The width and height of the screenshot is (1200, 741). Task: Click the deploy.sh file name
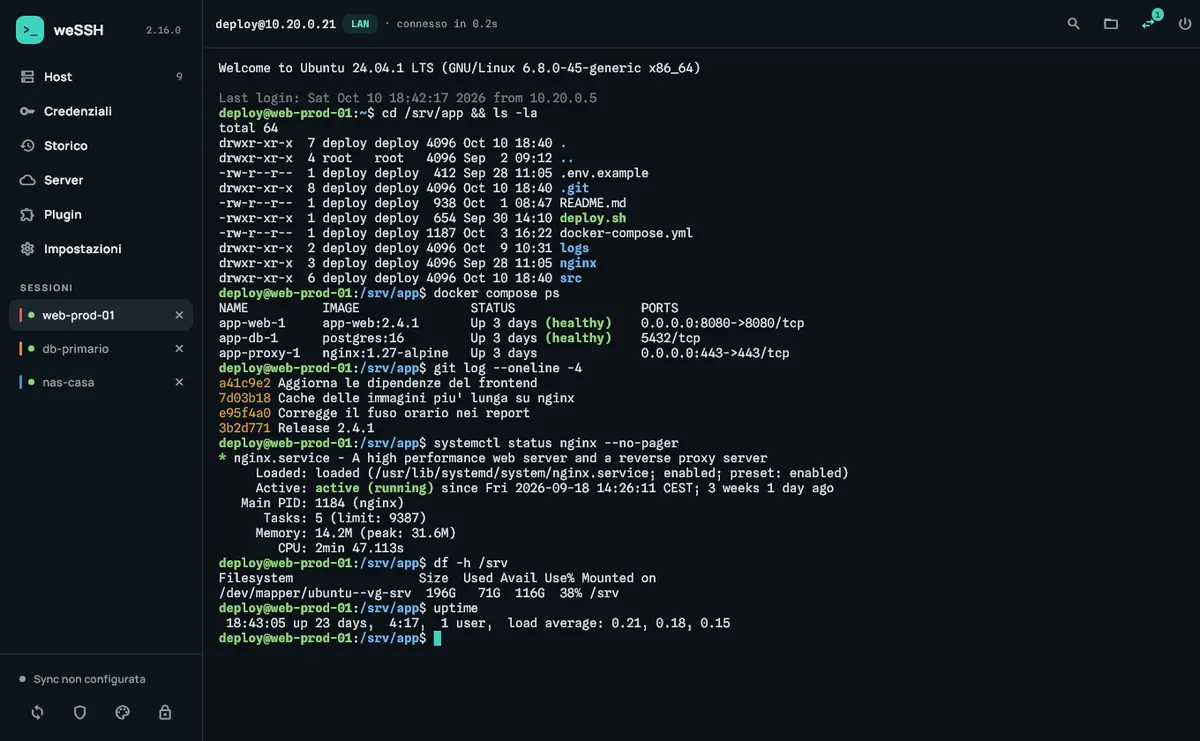click(x=593, y=218)
